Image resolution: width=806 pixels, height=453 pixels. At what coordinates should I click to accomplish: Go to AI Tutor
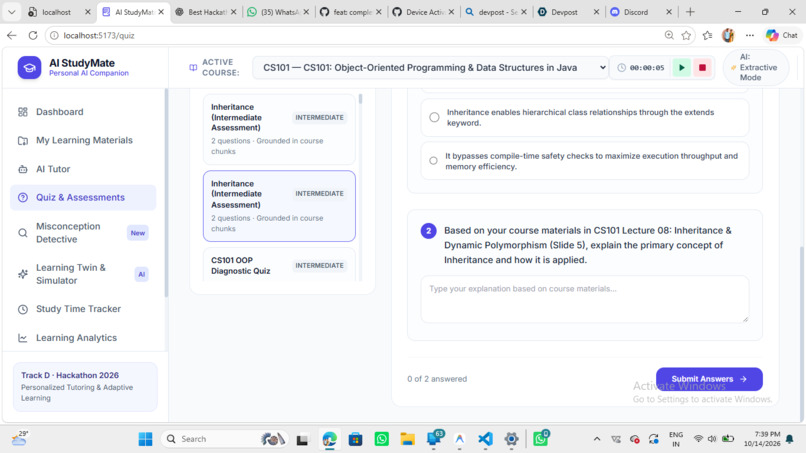83,169
